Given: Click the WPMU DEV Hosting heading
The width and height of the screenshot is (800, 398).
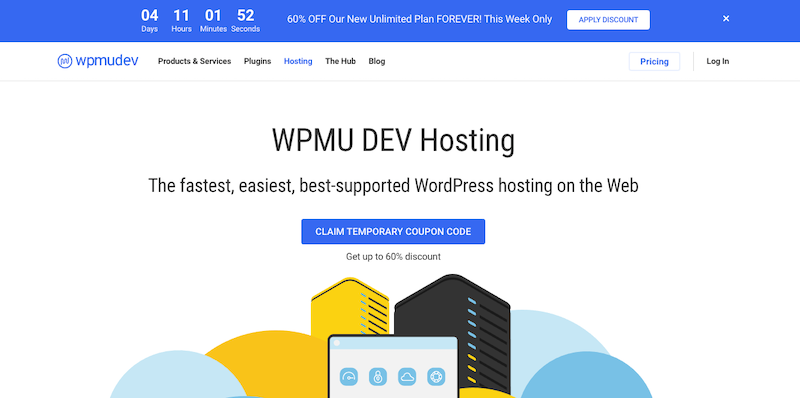Looking at the screenshot, I should 393,140.
